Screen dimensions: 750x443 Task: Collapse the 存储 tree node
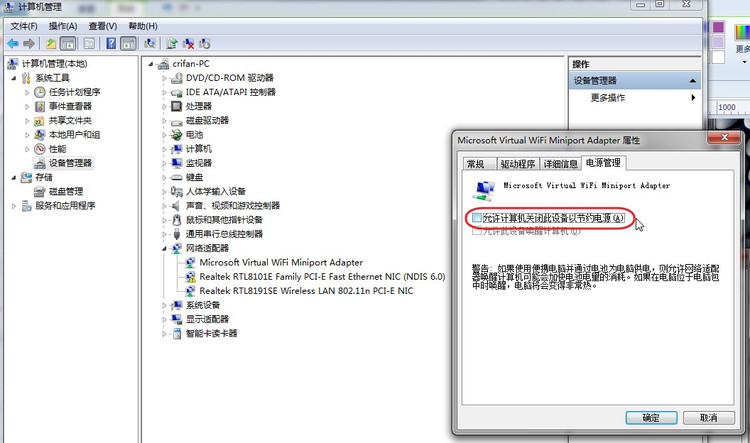click(x=13, y=177)
